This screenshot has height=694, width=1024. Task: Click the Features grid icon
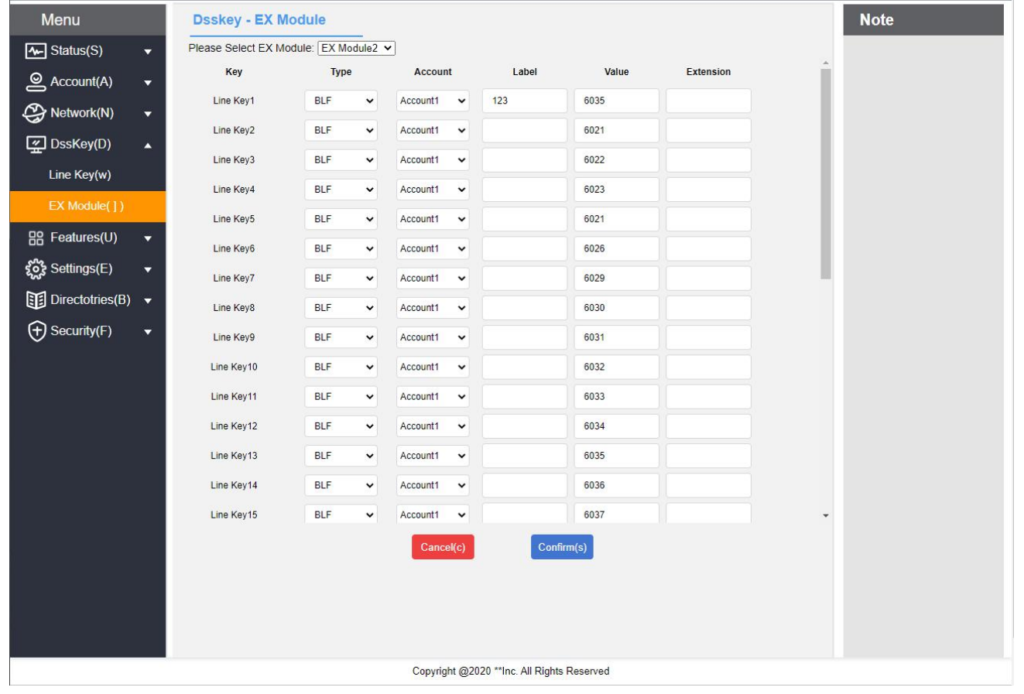click(x=36, y=238)
